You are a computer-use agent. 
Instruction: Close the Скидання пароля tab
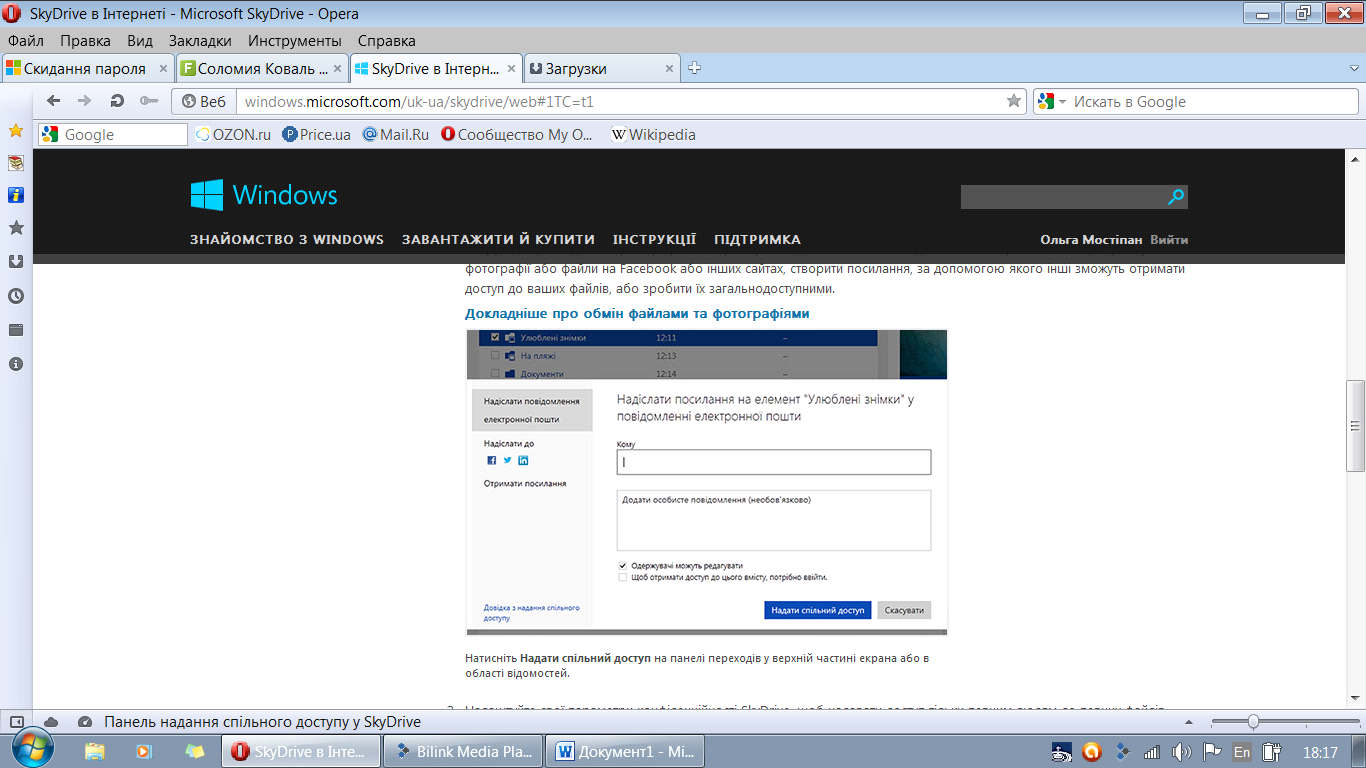click(x=164, y=69)
